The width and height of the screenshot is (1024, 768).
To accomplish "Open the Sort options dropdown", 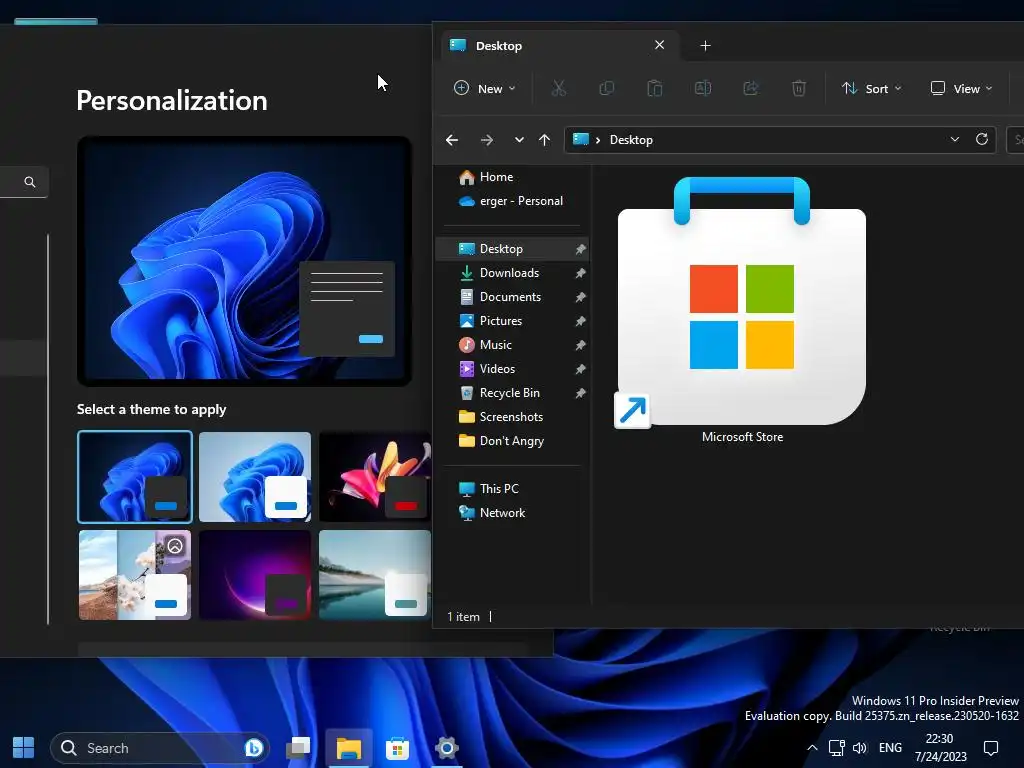I will point(871,88).
